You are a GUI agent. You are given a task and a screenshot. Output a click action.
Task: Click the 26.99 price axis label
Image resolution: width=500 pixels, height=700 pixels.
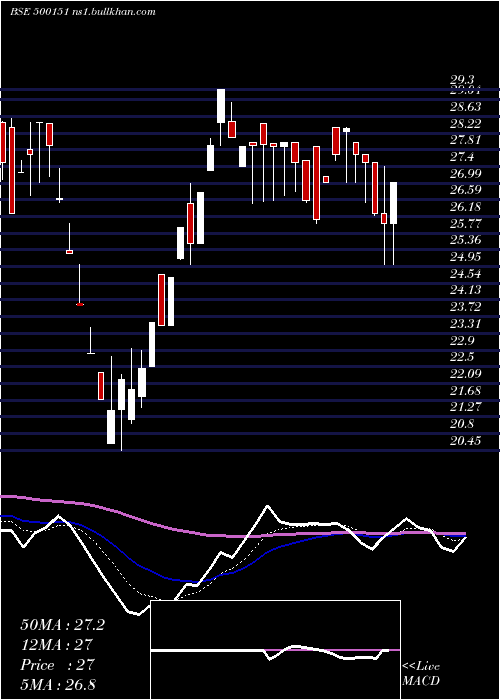click(x=465, y=174)
